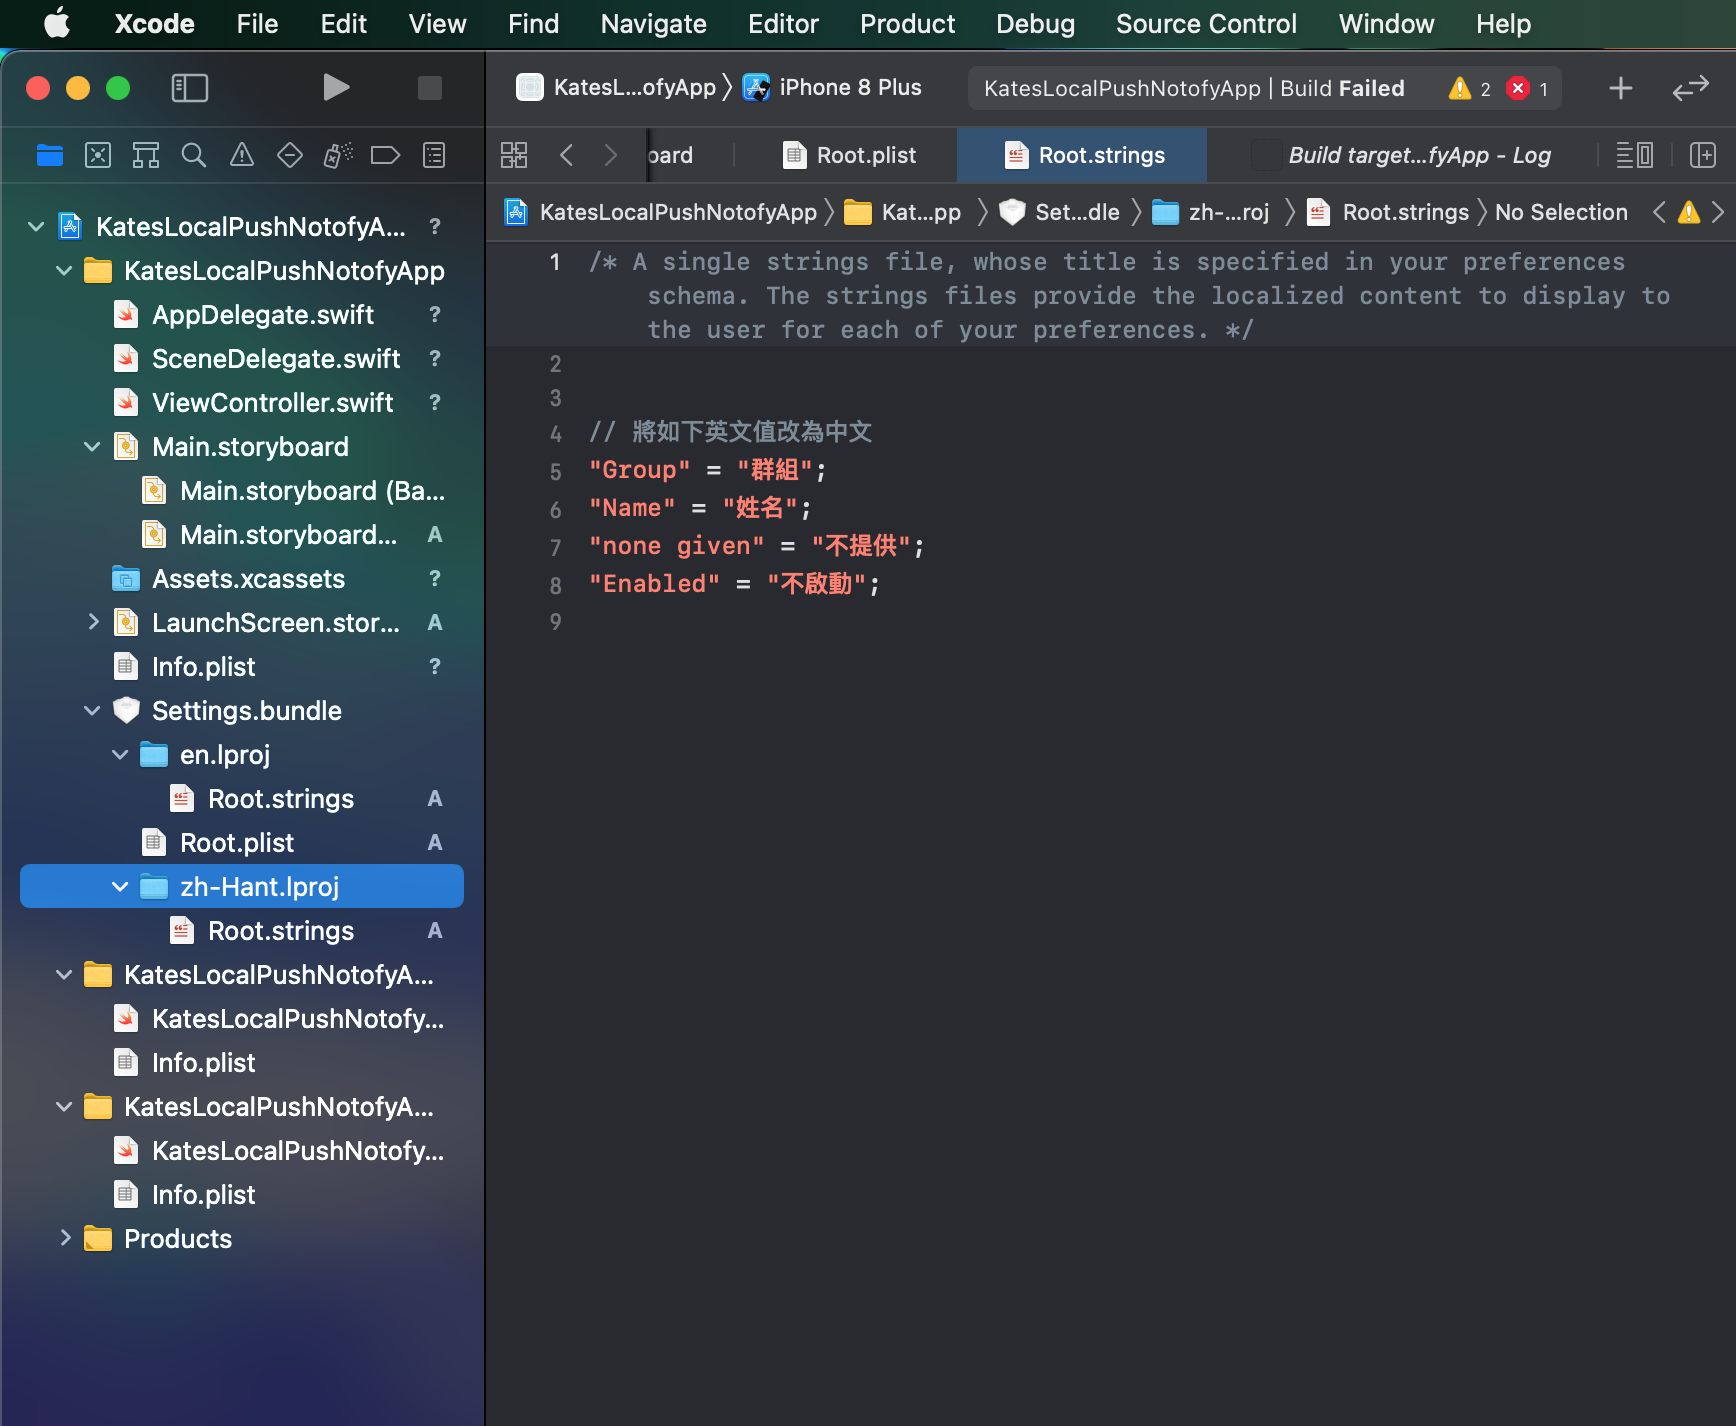This screenshot has height=1426, width=1736.
Task: Place cursor on "none given" line
Action: (x=757, y=546)
